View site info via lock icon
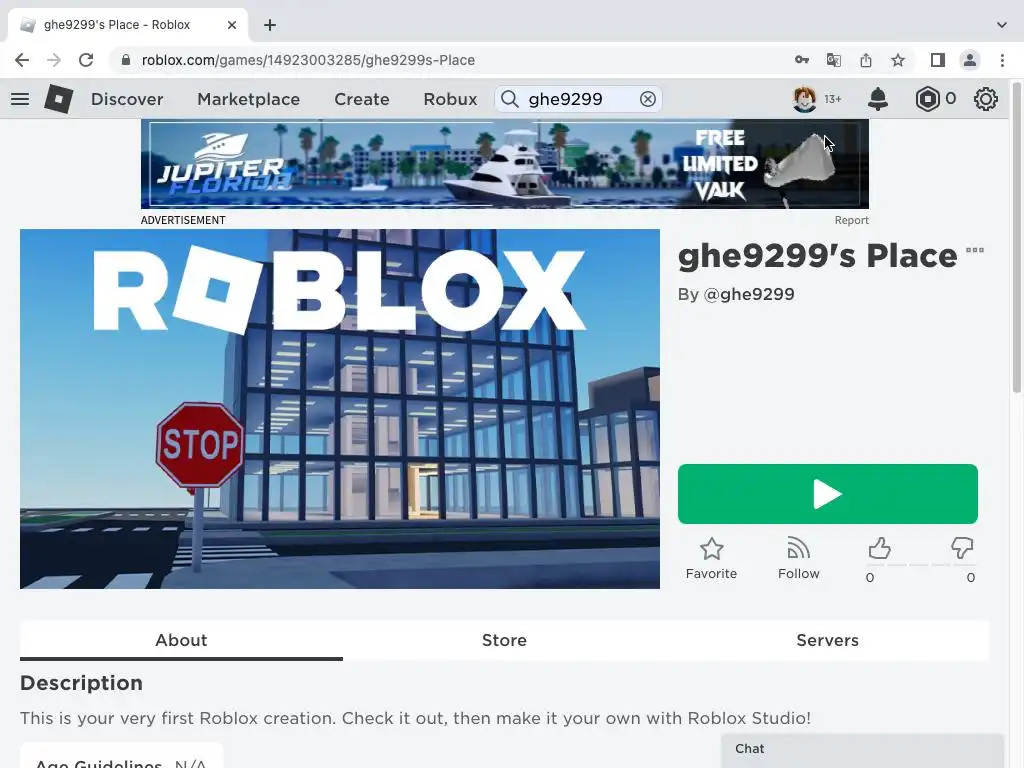Image resolution: width=1024 pixels, height=768 pixels. 125,60
